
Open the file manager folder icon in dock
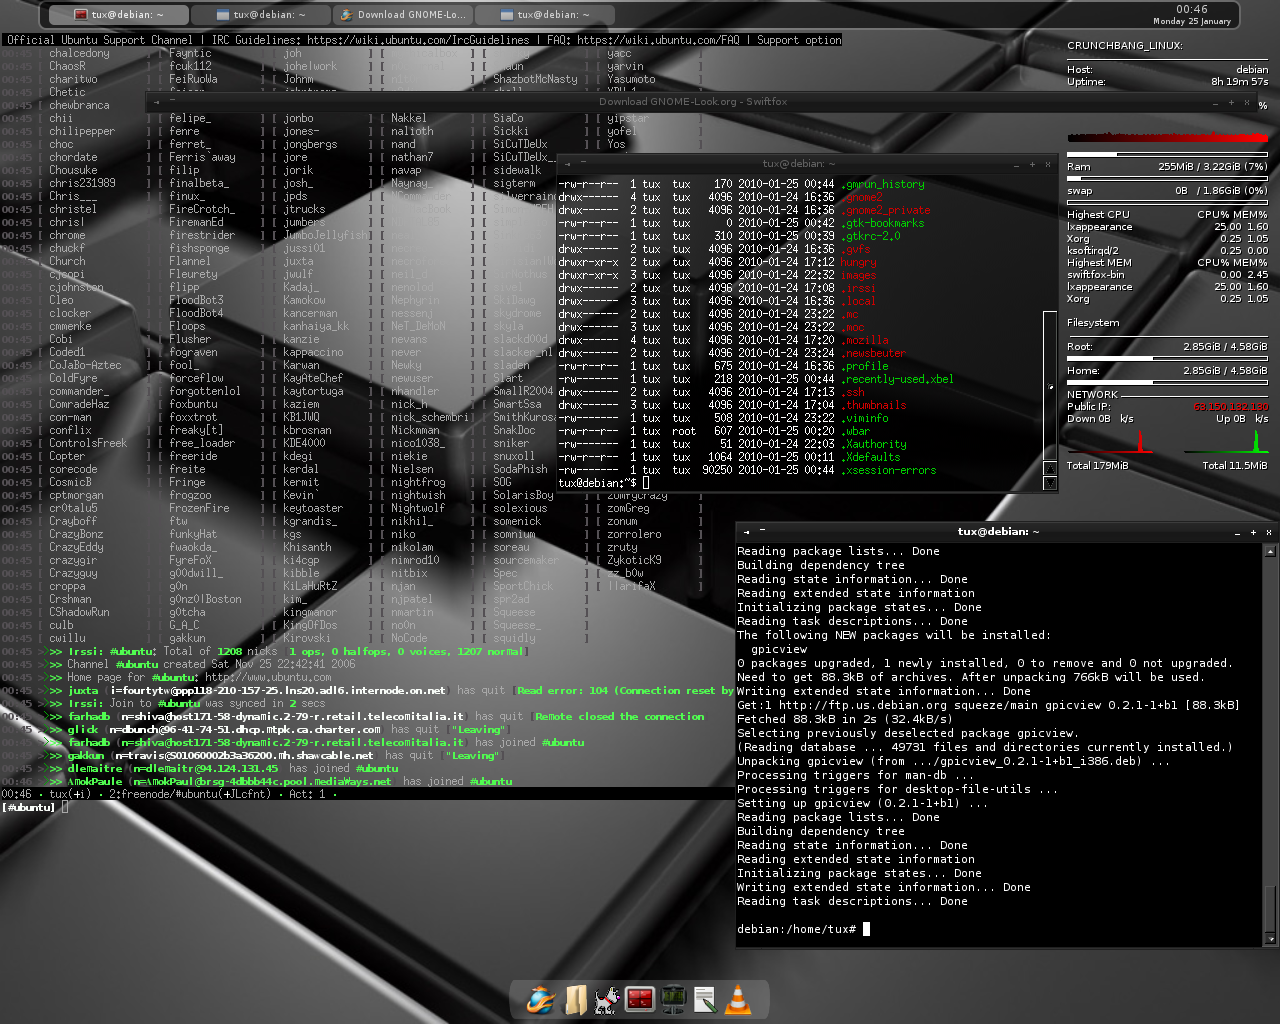click(575, 1000)
